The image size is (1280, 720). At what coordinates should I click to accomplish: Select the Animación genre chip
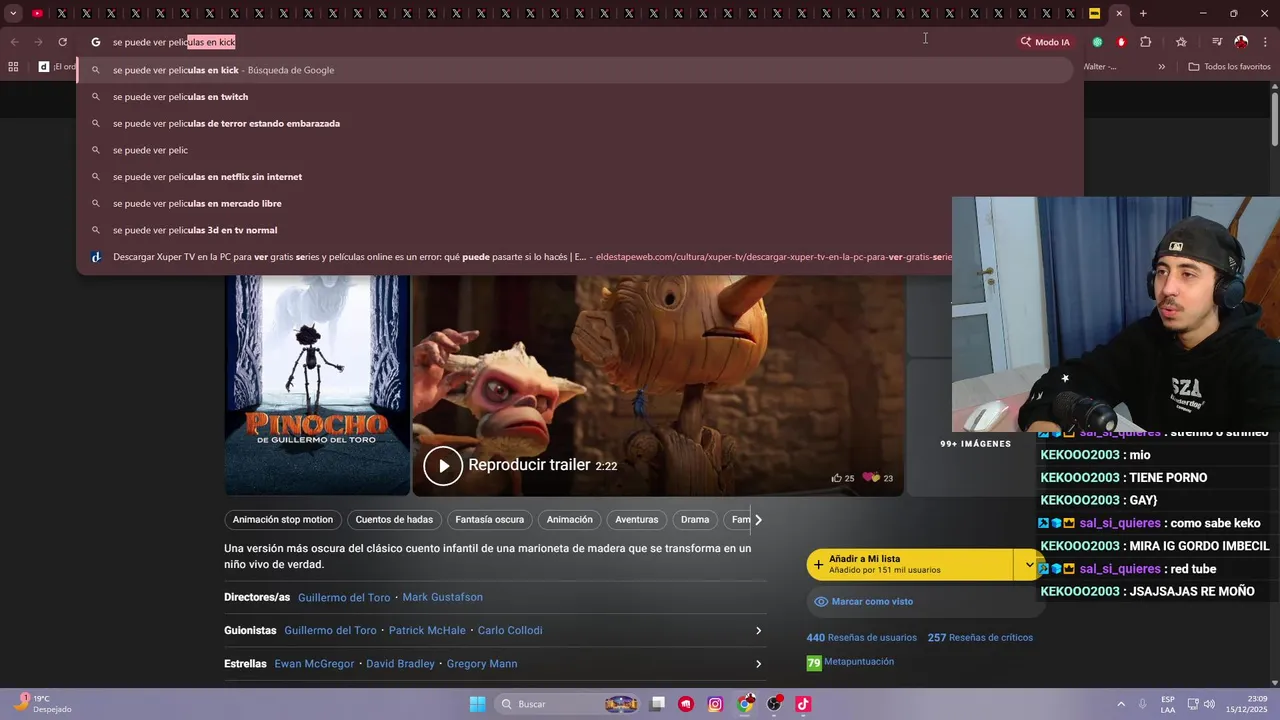(570, 520)
